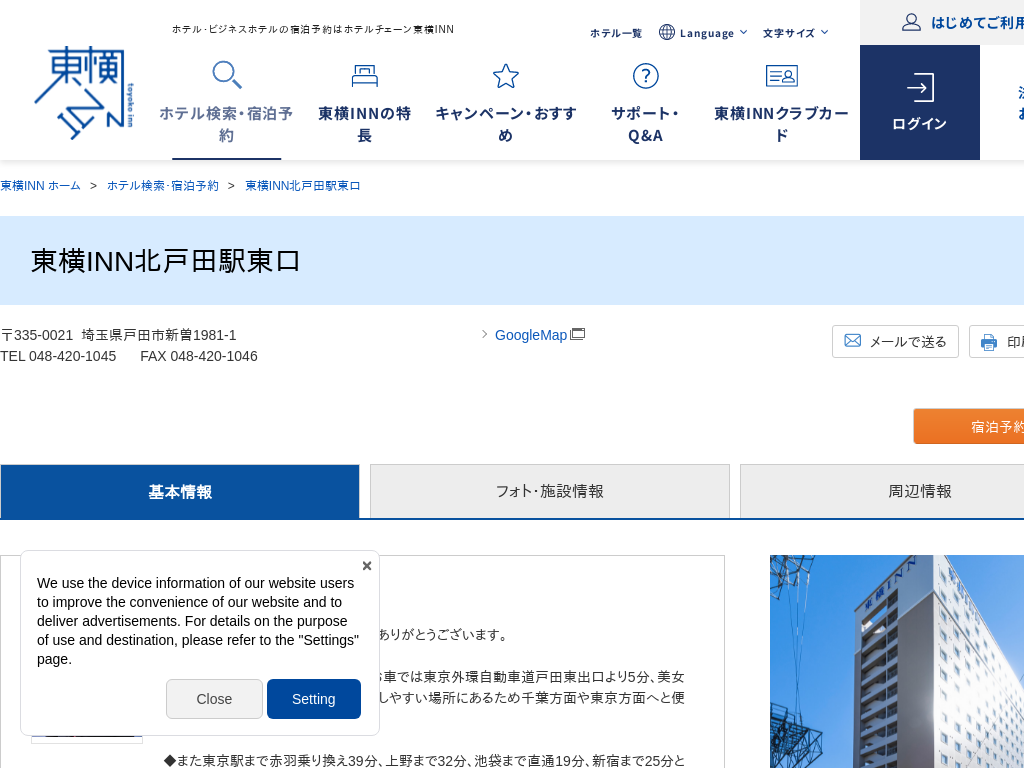Viewport: 1024px width, 768px height.
Task: Click the ログイン button
Action: click(x=920, y=103)
